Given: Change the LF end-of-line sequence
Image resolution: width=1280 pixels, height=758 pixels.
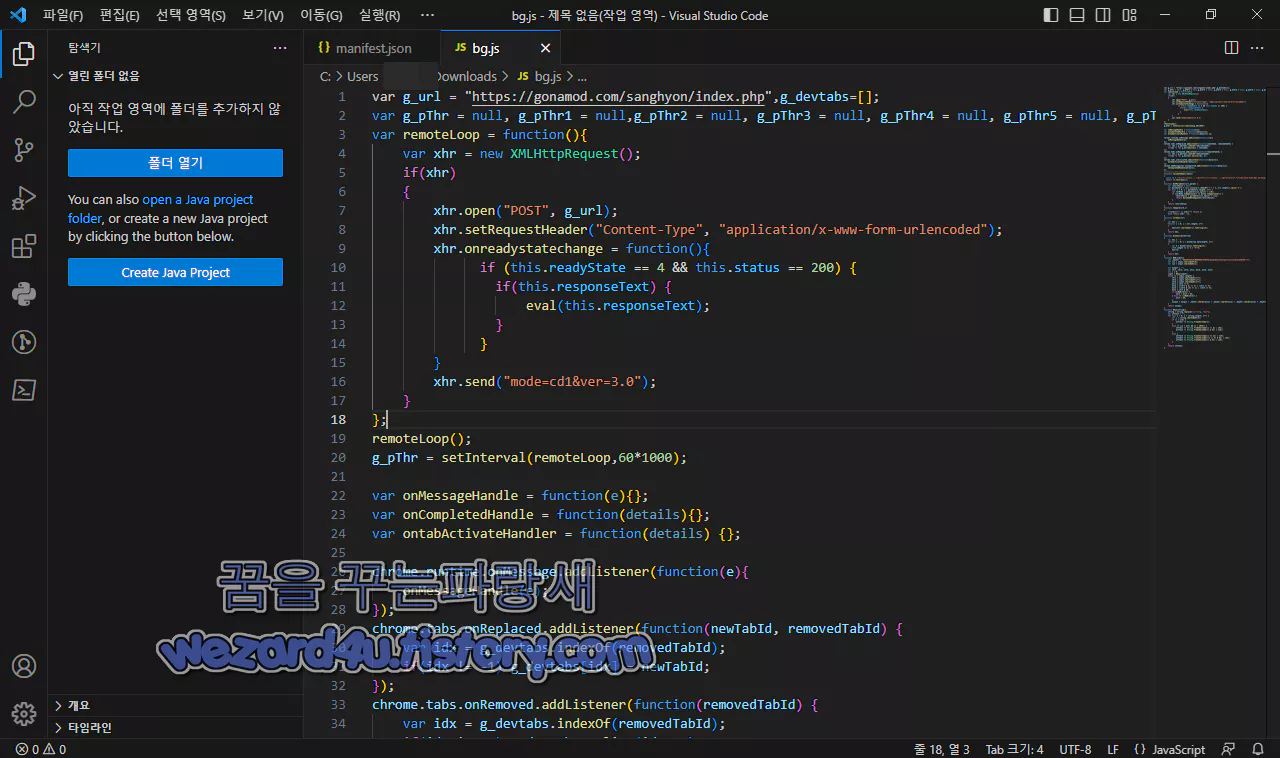Looking at the screenshot, I should click(x=1113, y=749).
